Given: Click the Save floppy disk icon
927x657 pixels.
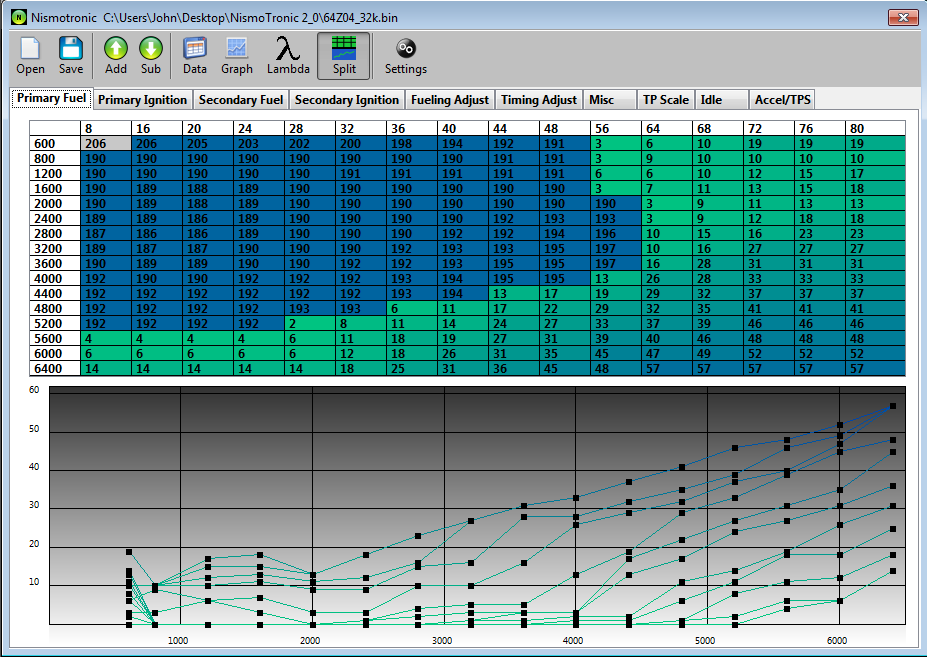Looking at the screenshot, I should click(x=71, y=49).
